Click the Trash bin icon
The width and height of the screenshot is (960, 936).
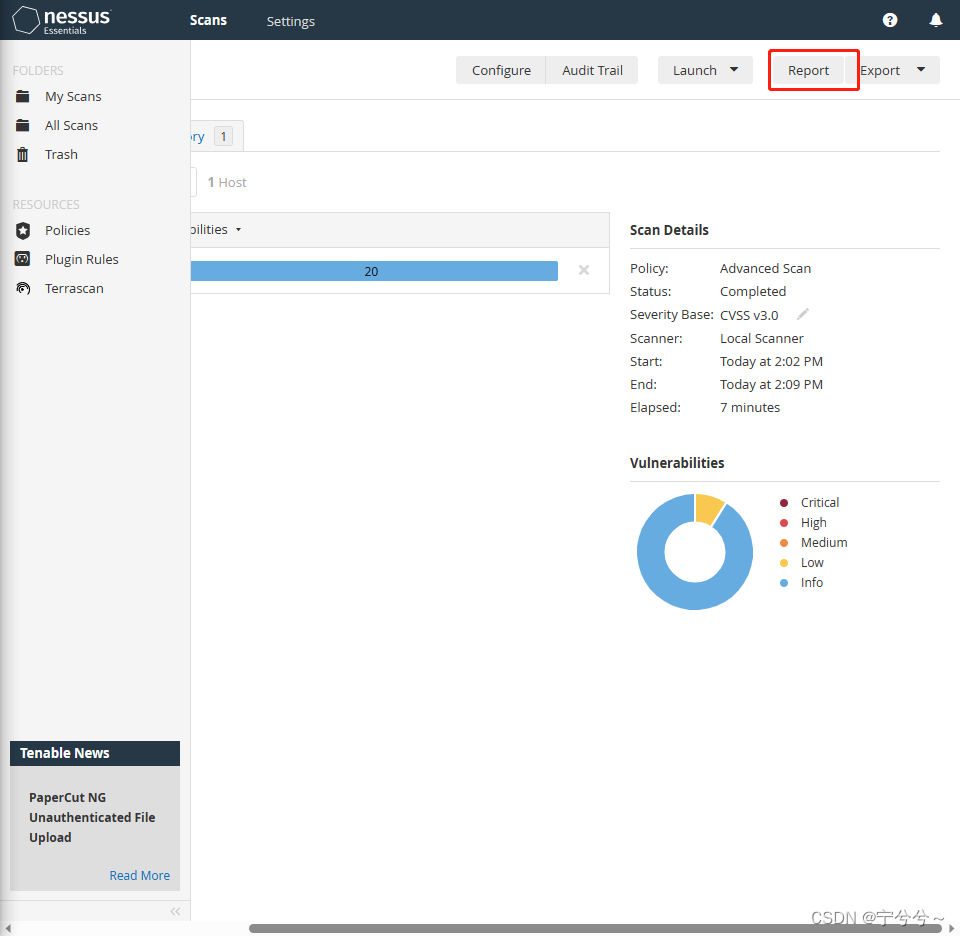[23, 154]
